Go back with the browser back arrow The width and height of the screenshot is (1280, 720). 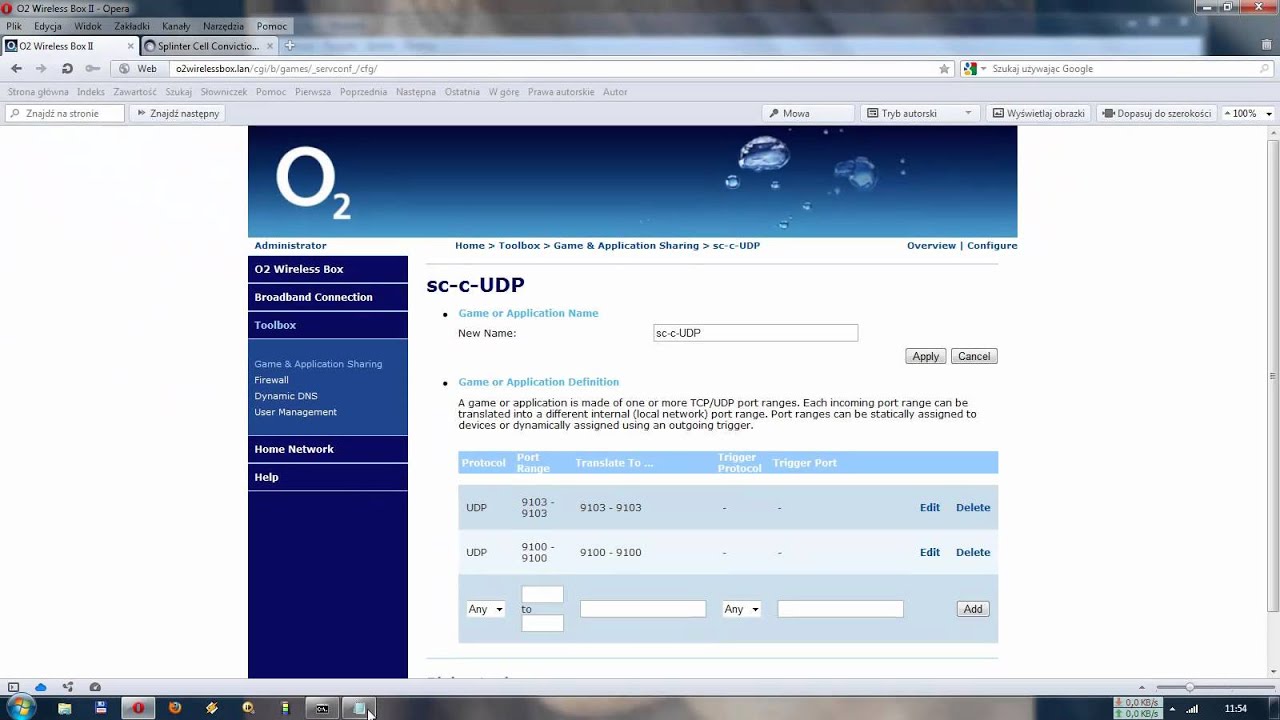[x=16, y=69]
